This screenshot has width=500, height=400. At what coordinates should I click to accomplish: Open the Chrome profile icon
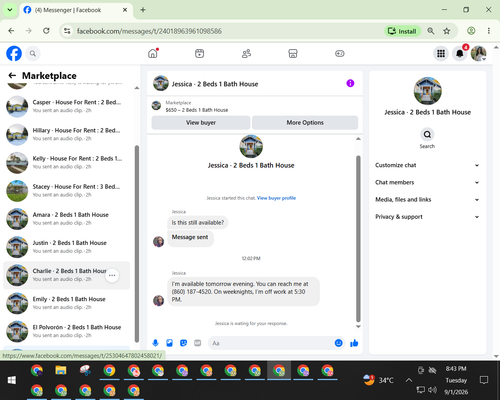[471, 31]
